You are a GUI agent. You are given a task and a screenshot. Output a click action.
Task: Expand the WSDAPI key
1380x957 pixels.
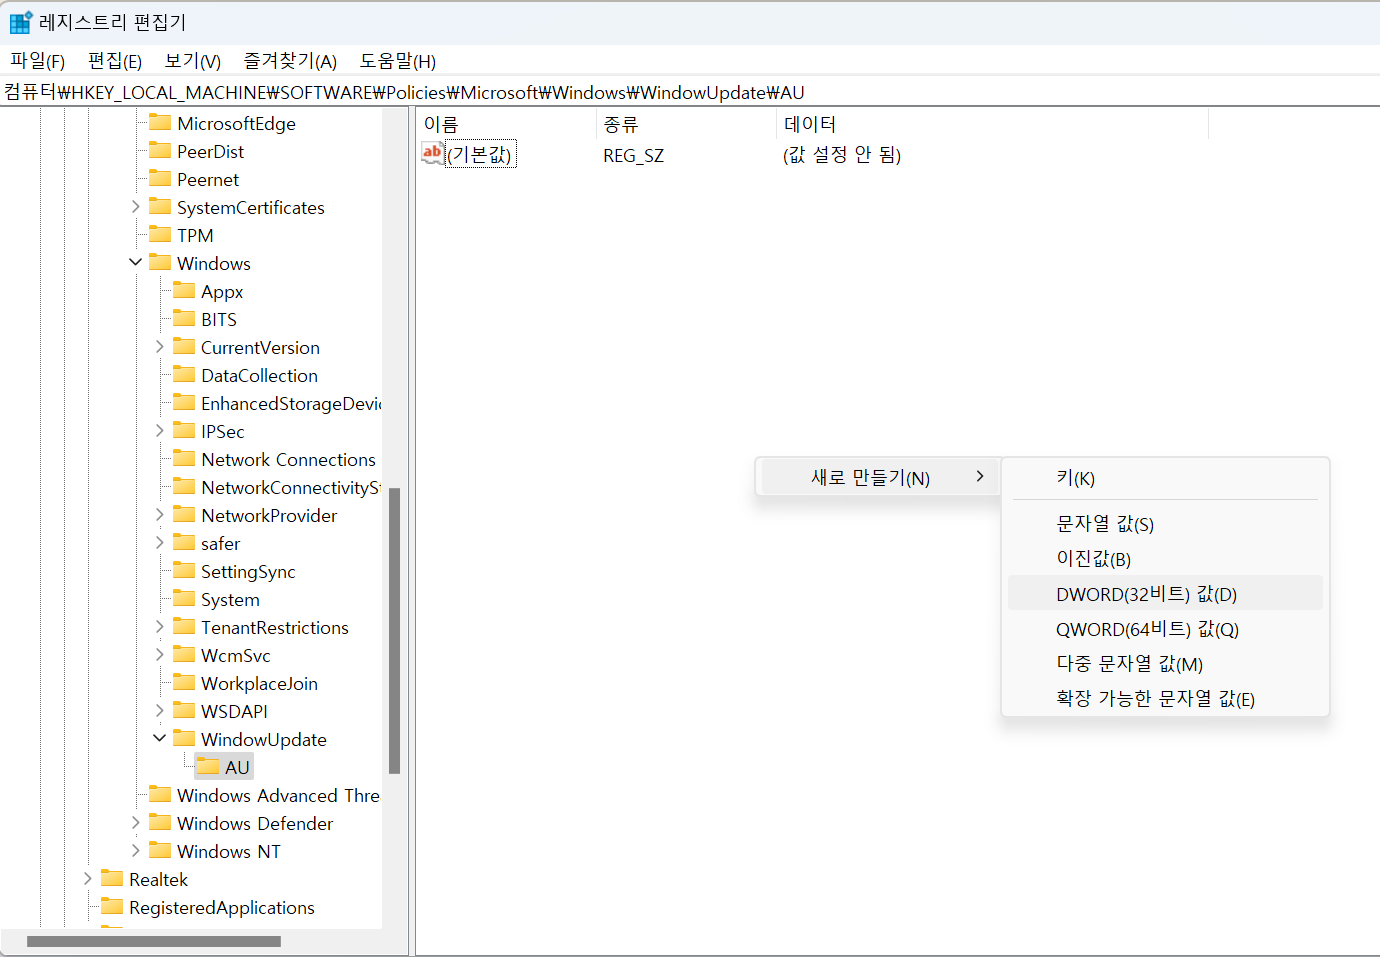(159, 711)
